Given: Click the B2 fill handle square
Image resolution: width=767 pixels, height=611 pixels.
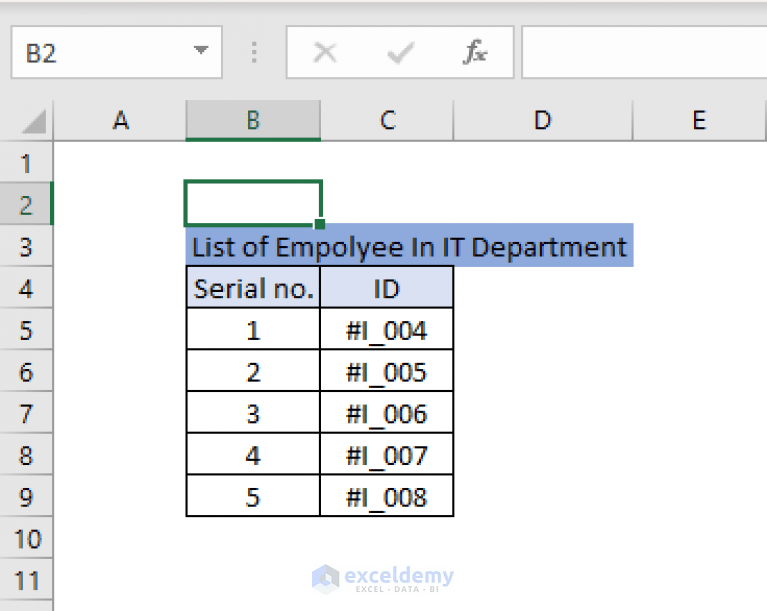Looking at the screenshot, I should (x=319, y=224).
